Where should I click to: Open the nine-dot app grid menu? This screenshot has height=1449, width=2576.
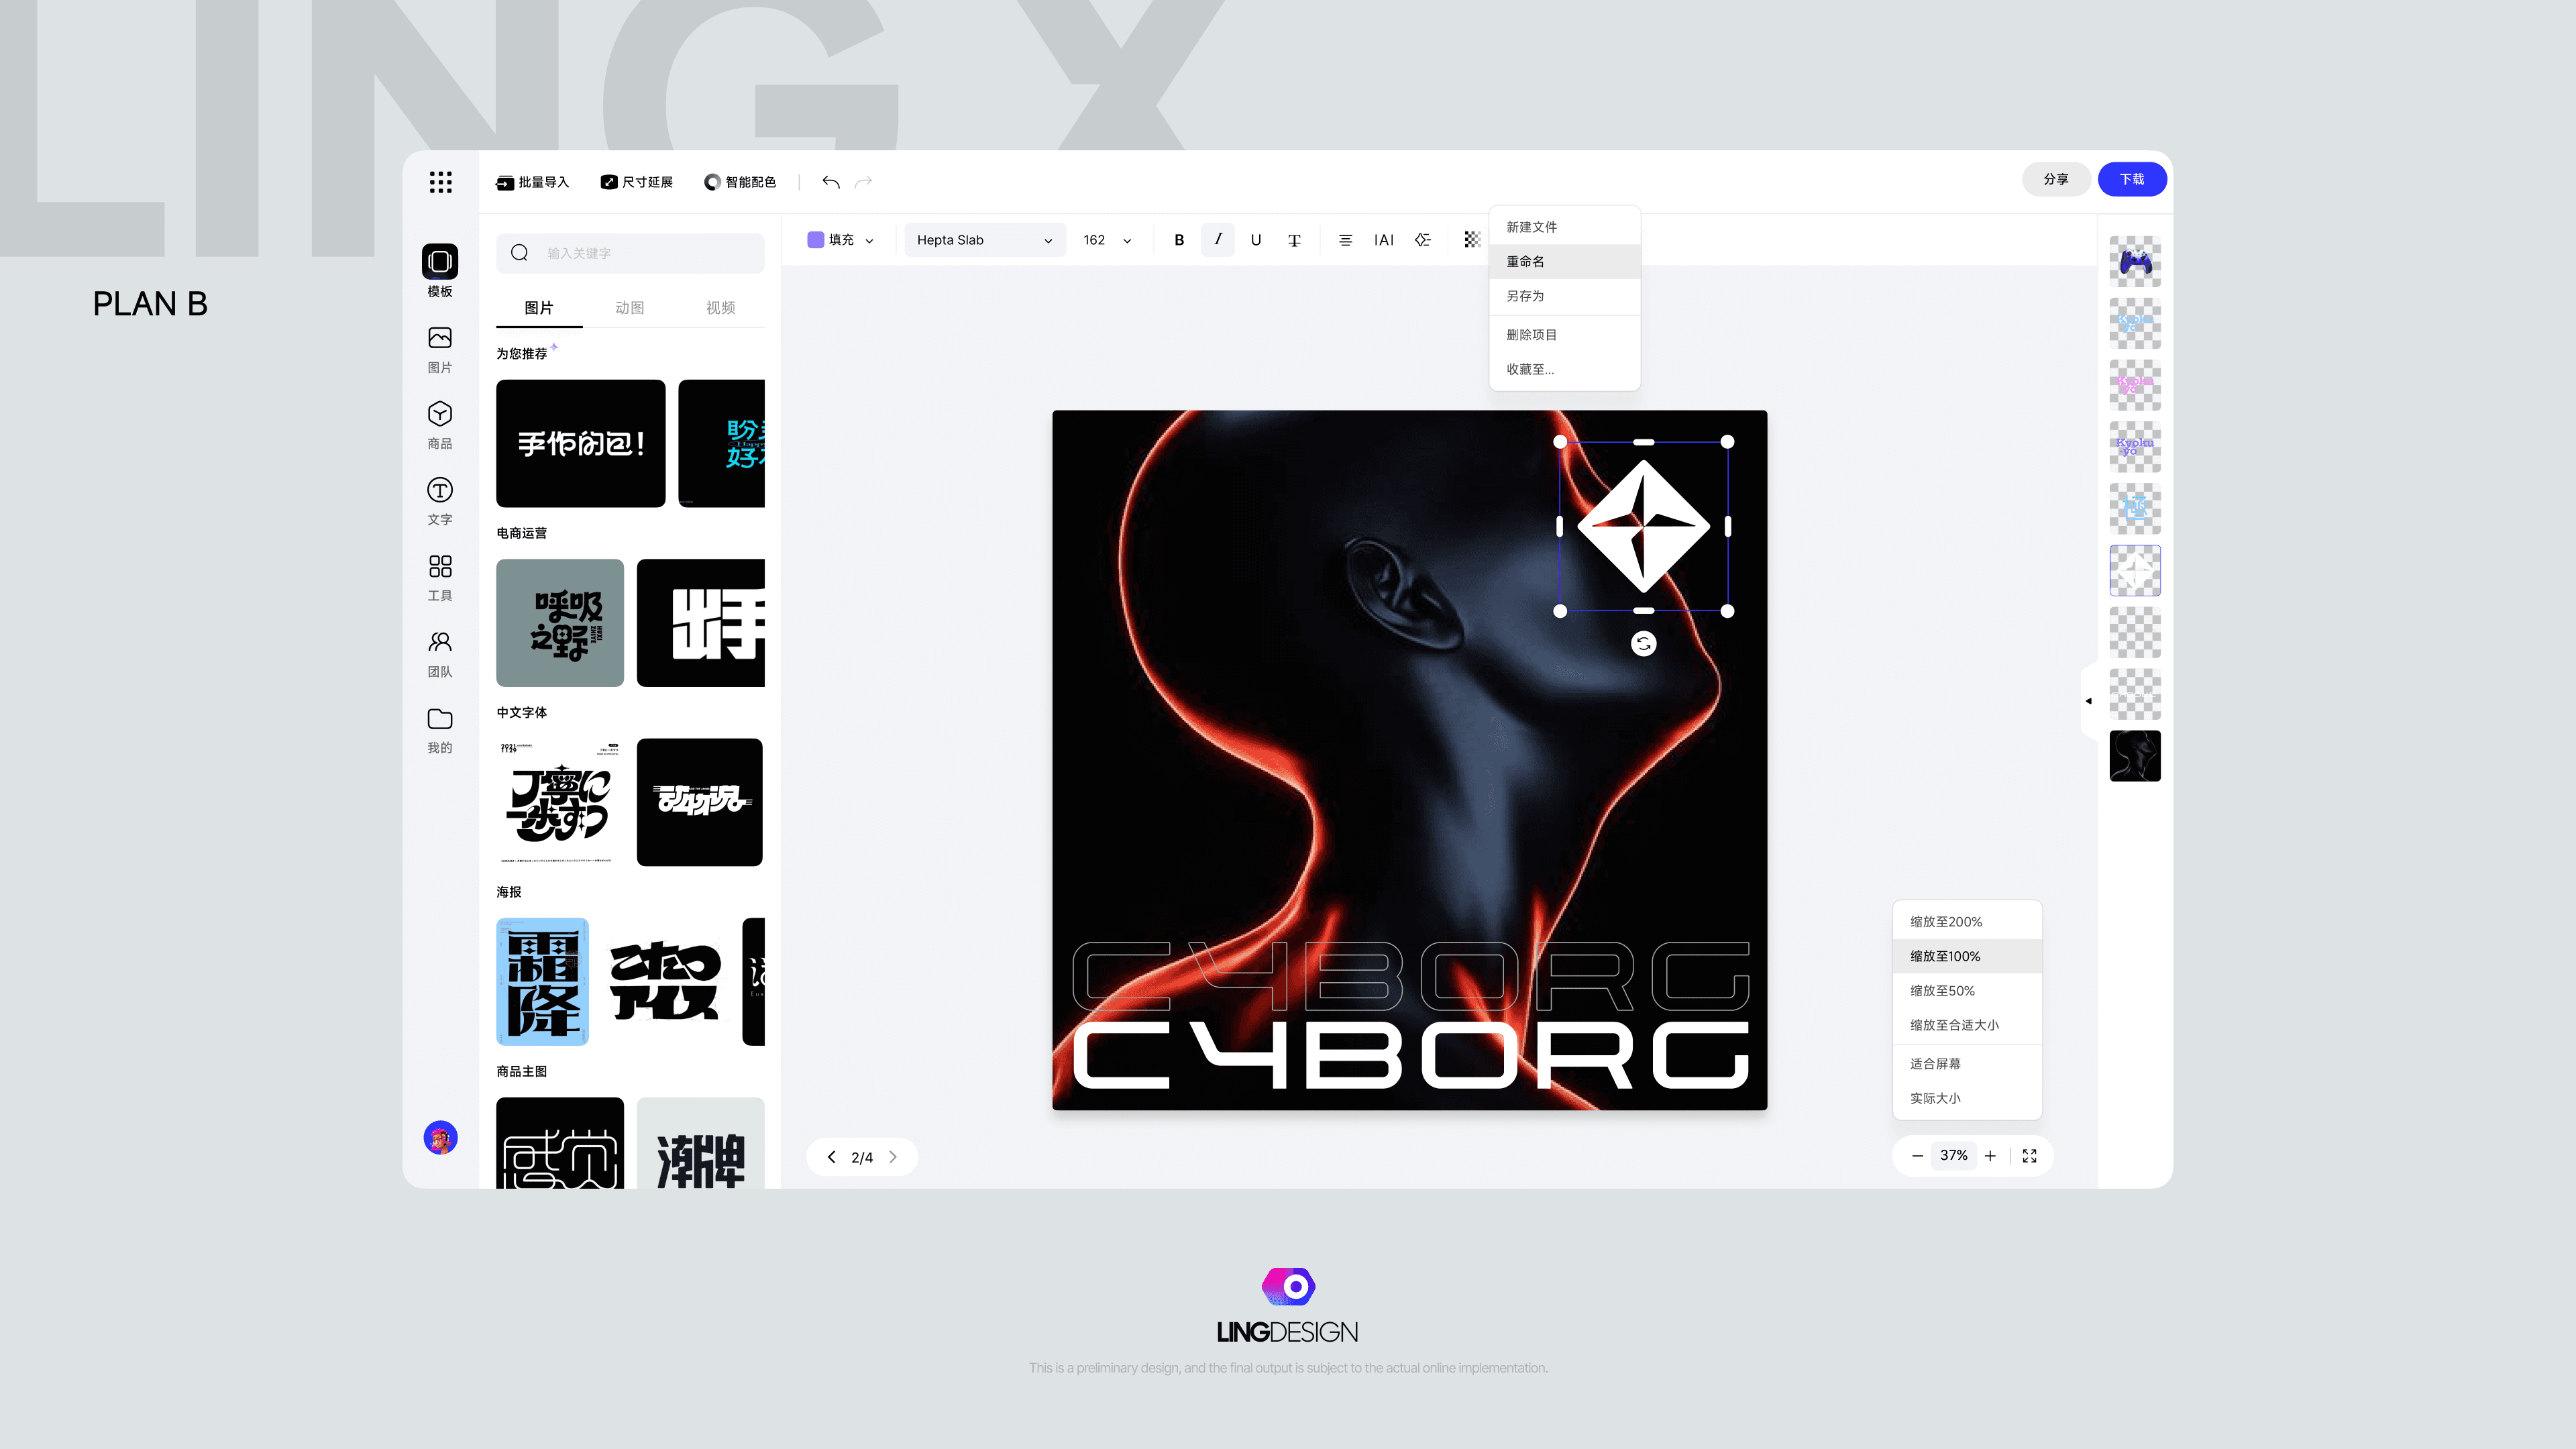coord(440,181)
